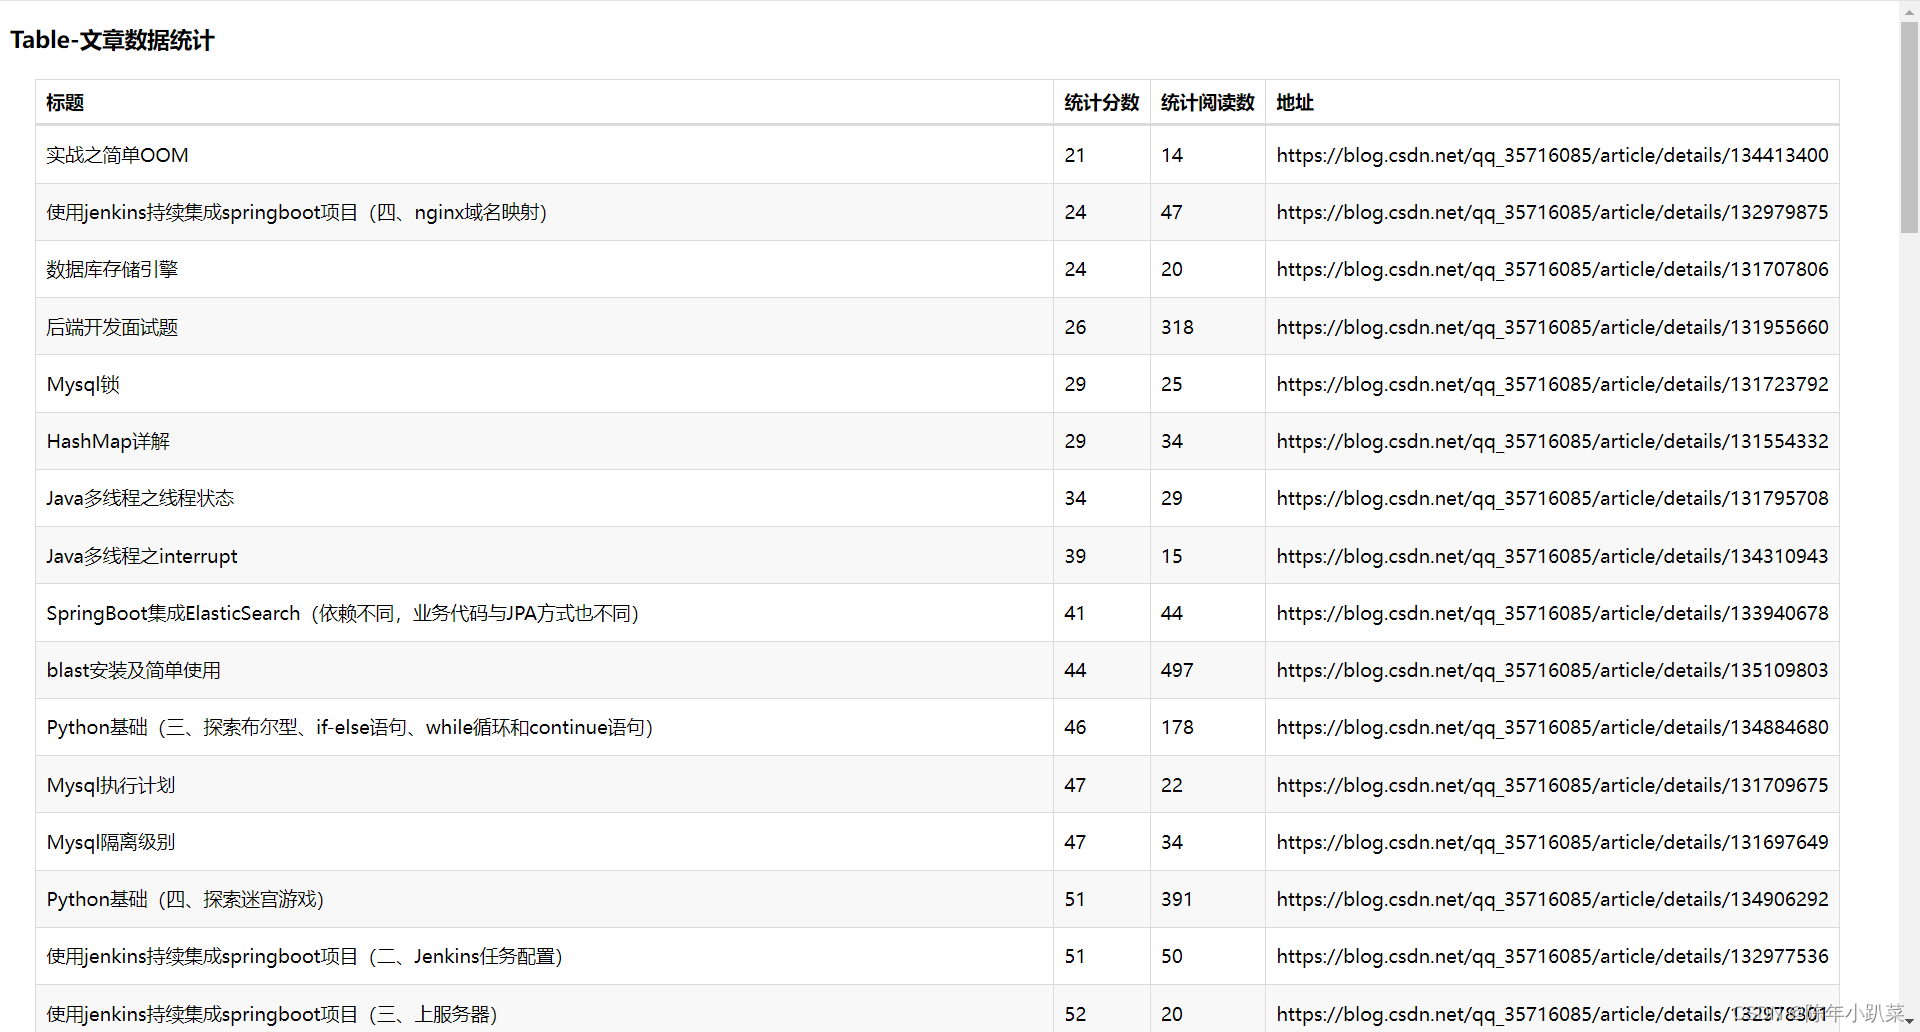
Task: Click the 统计阅读数 column header
Action: 1207,103
